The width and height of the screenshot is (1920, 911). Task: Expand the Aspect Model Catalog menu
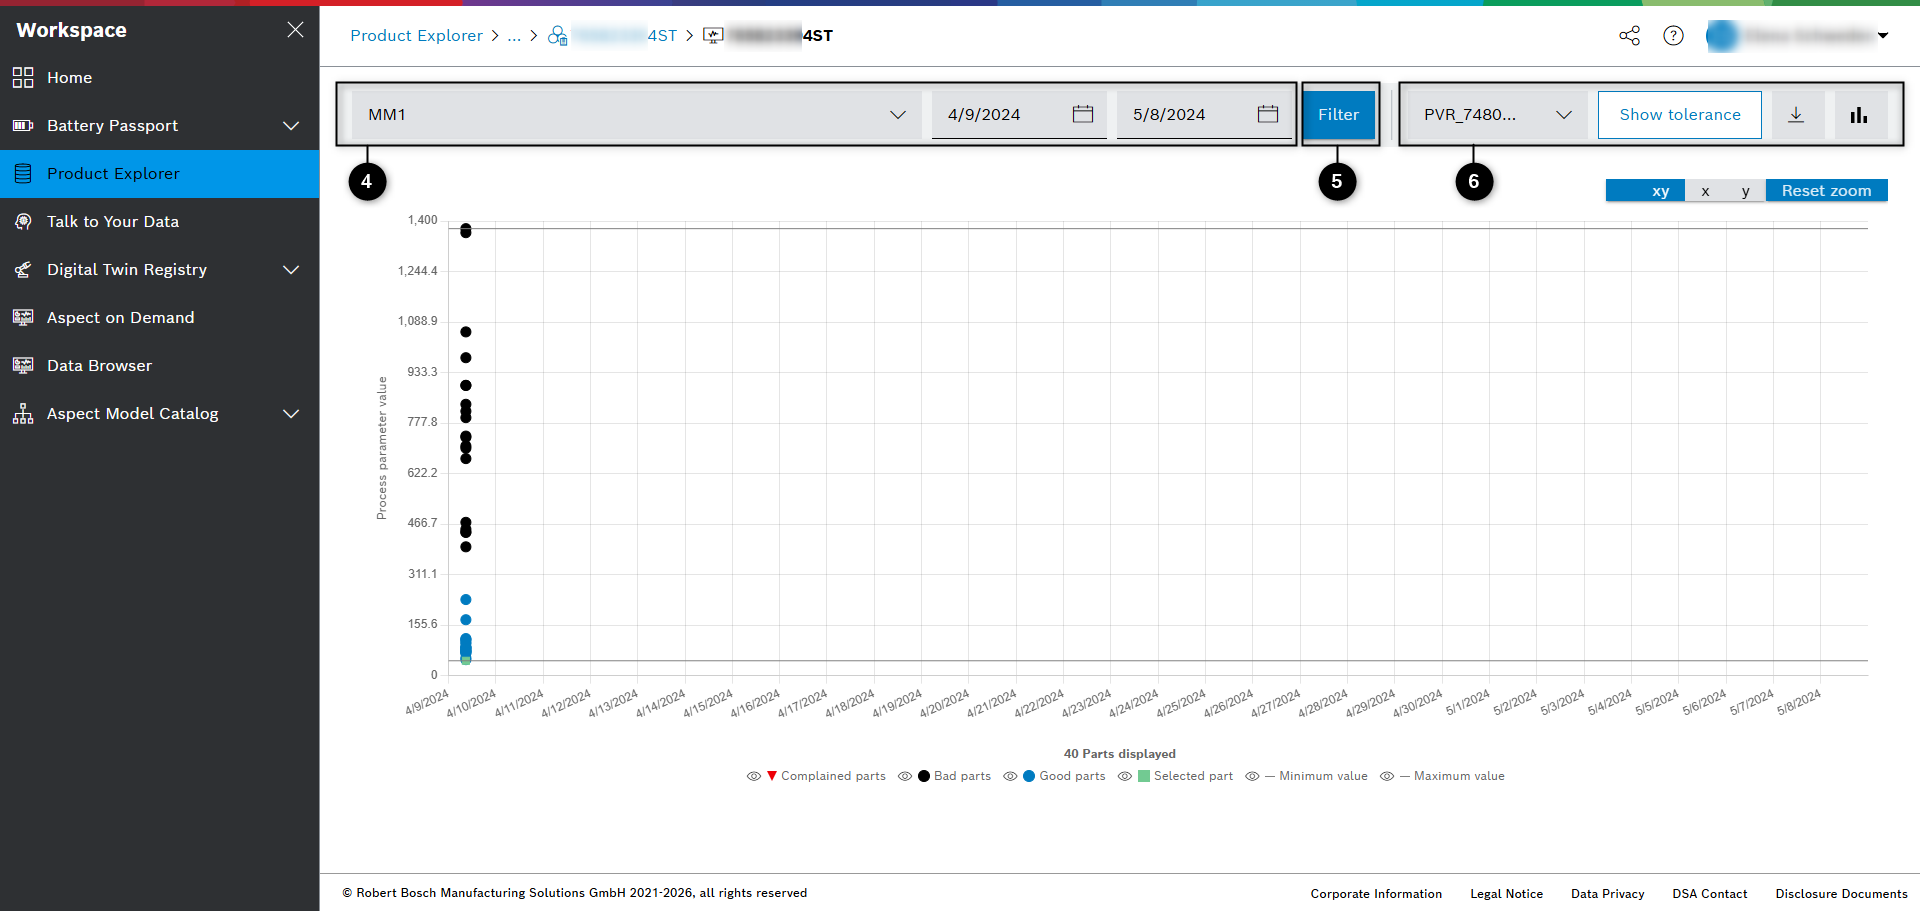(291, 413)
